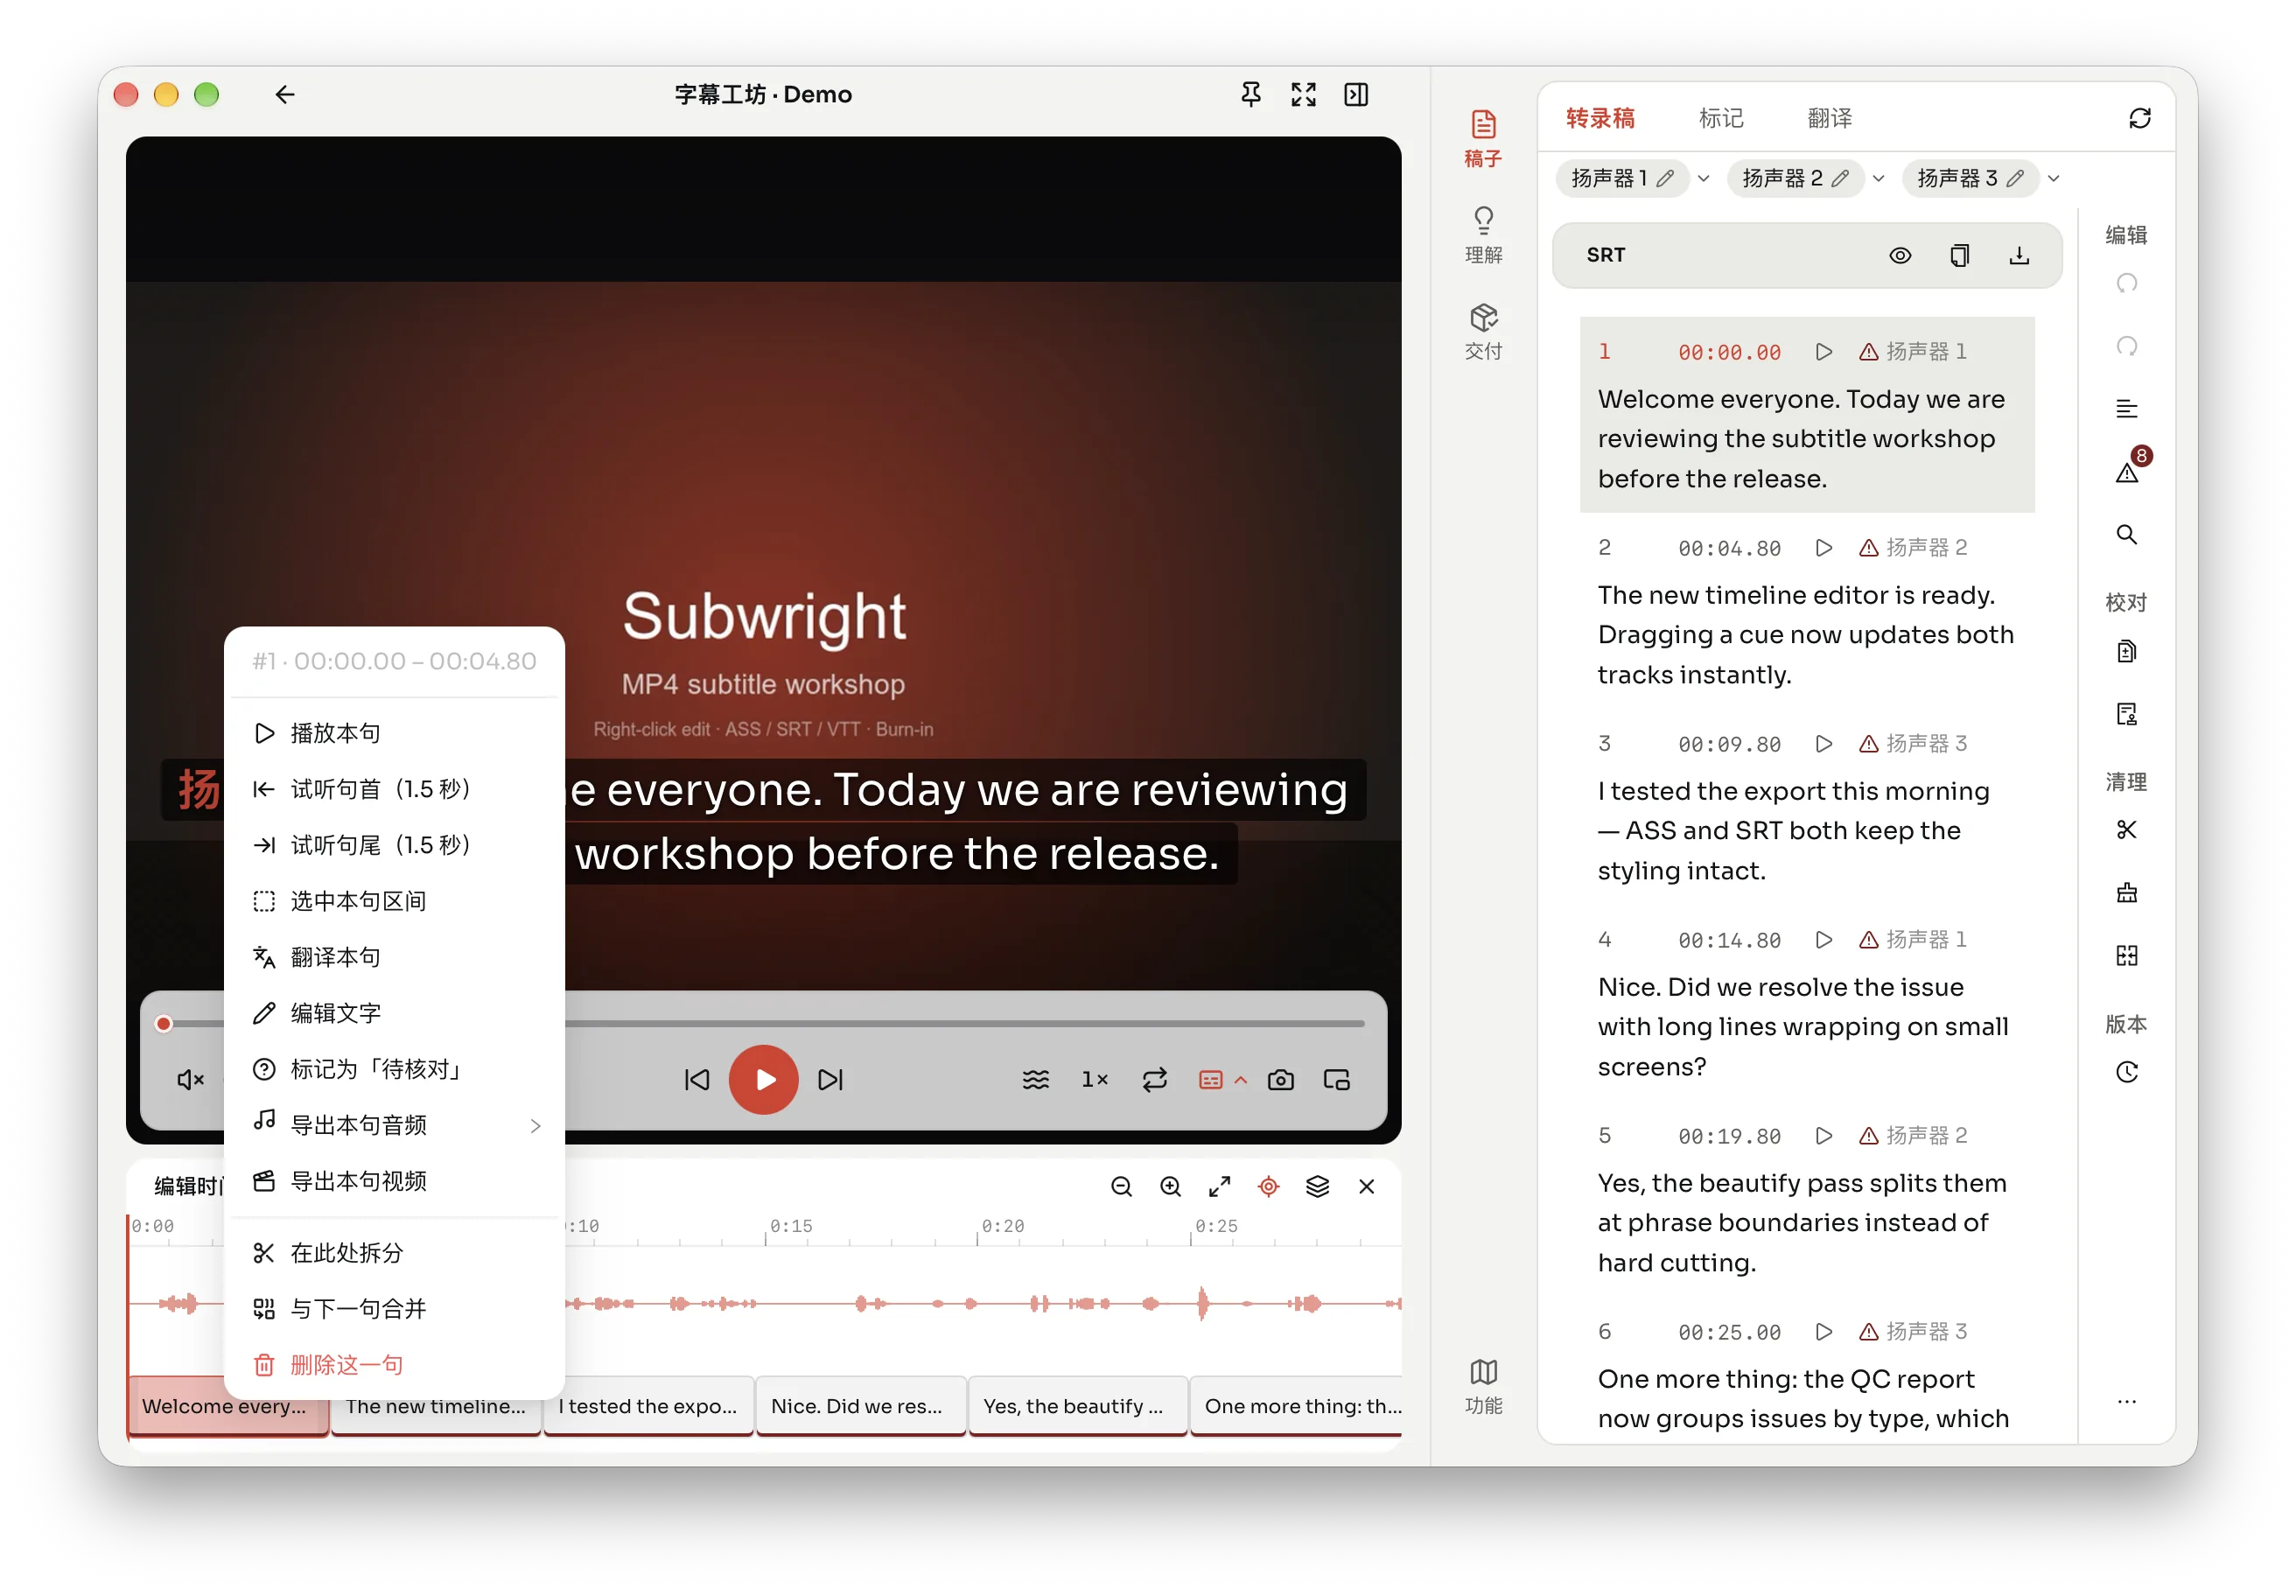The width and height of the screenshot is (2296, 1596).
Task: Rename 扬声器 1 with its pencil icon
Action: click(x=1664, y=179)
